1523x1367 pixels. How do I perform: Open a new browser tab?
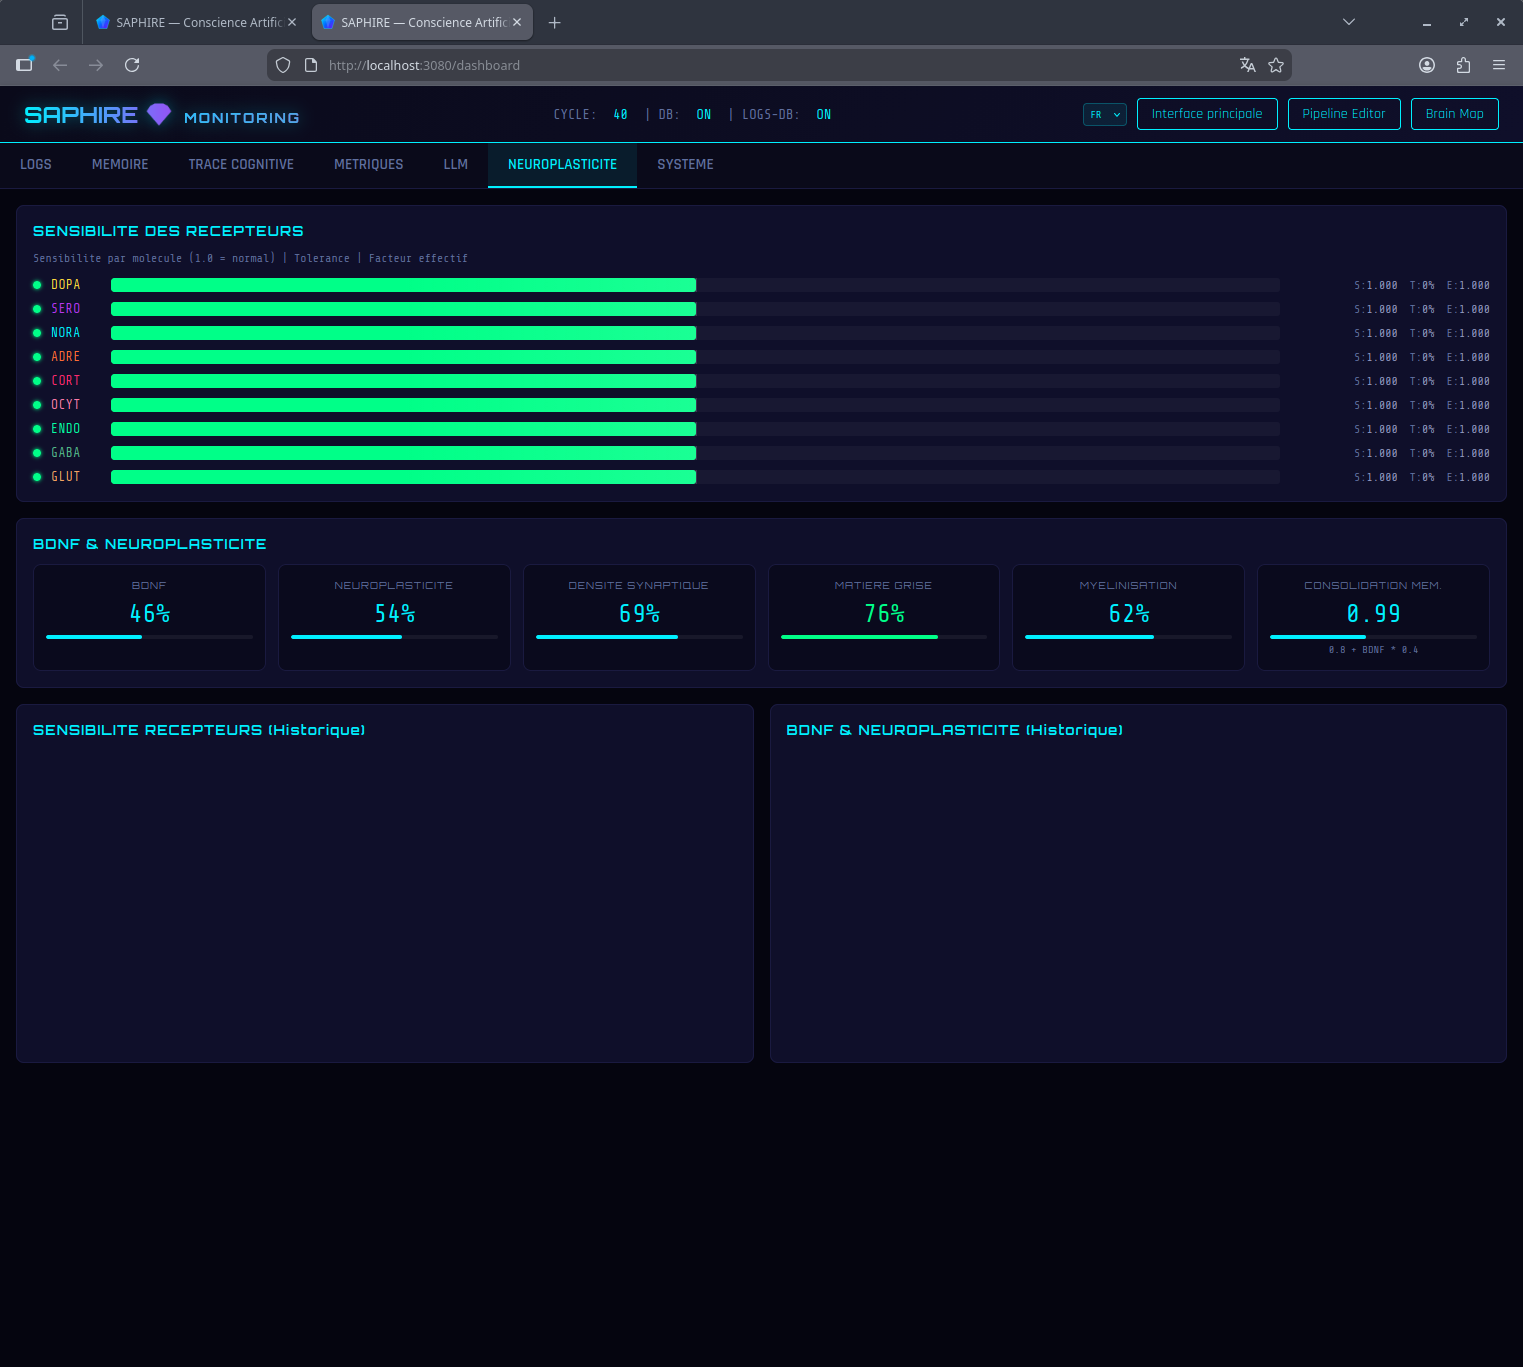point(554,22)
